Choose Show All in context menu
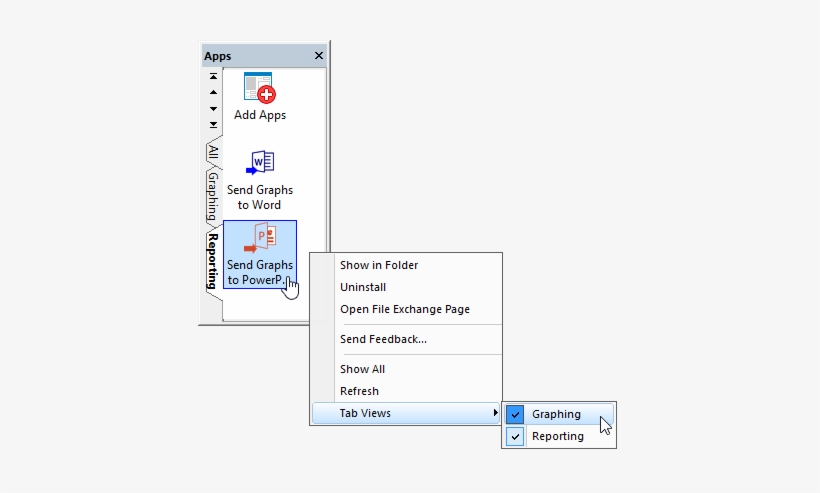 [x=362, y=369]
